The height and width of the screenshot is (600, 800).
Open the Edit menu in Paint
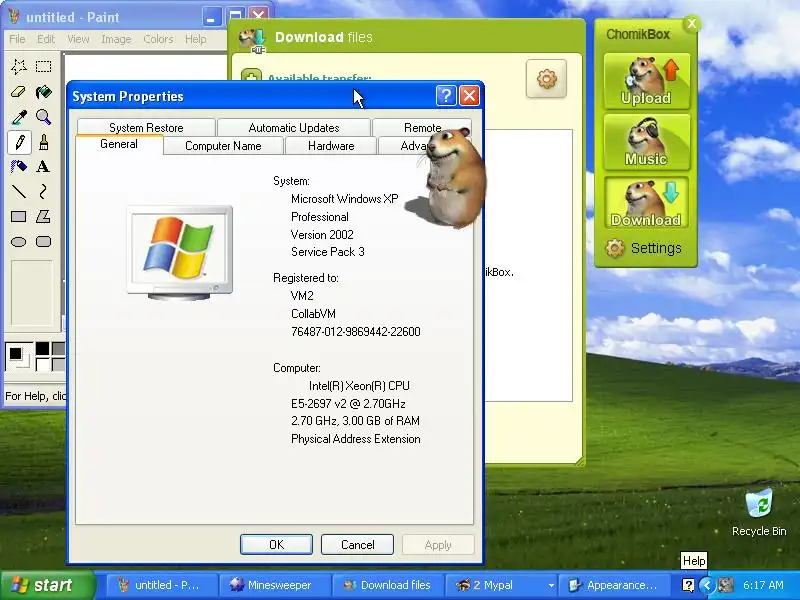[x=45, y=39]
